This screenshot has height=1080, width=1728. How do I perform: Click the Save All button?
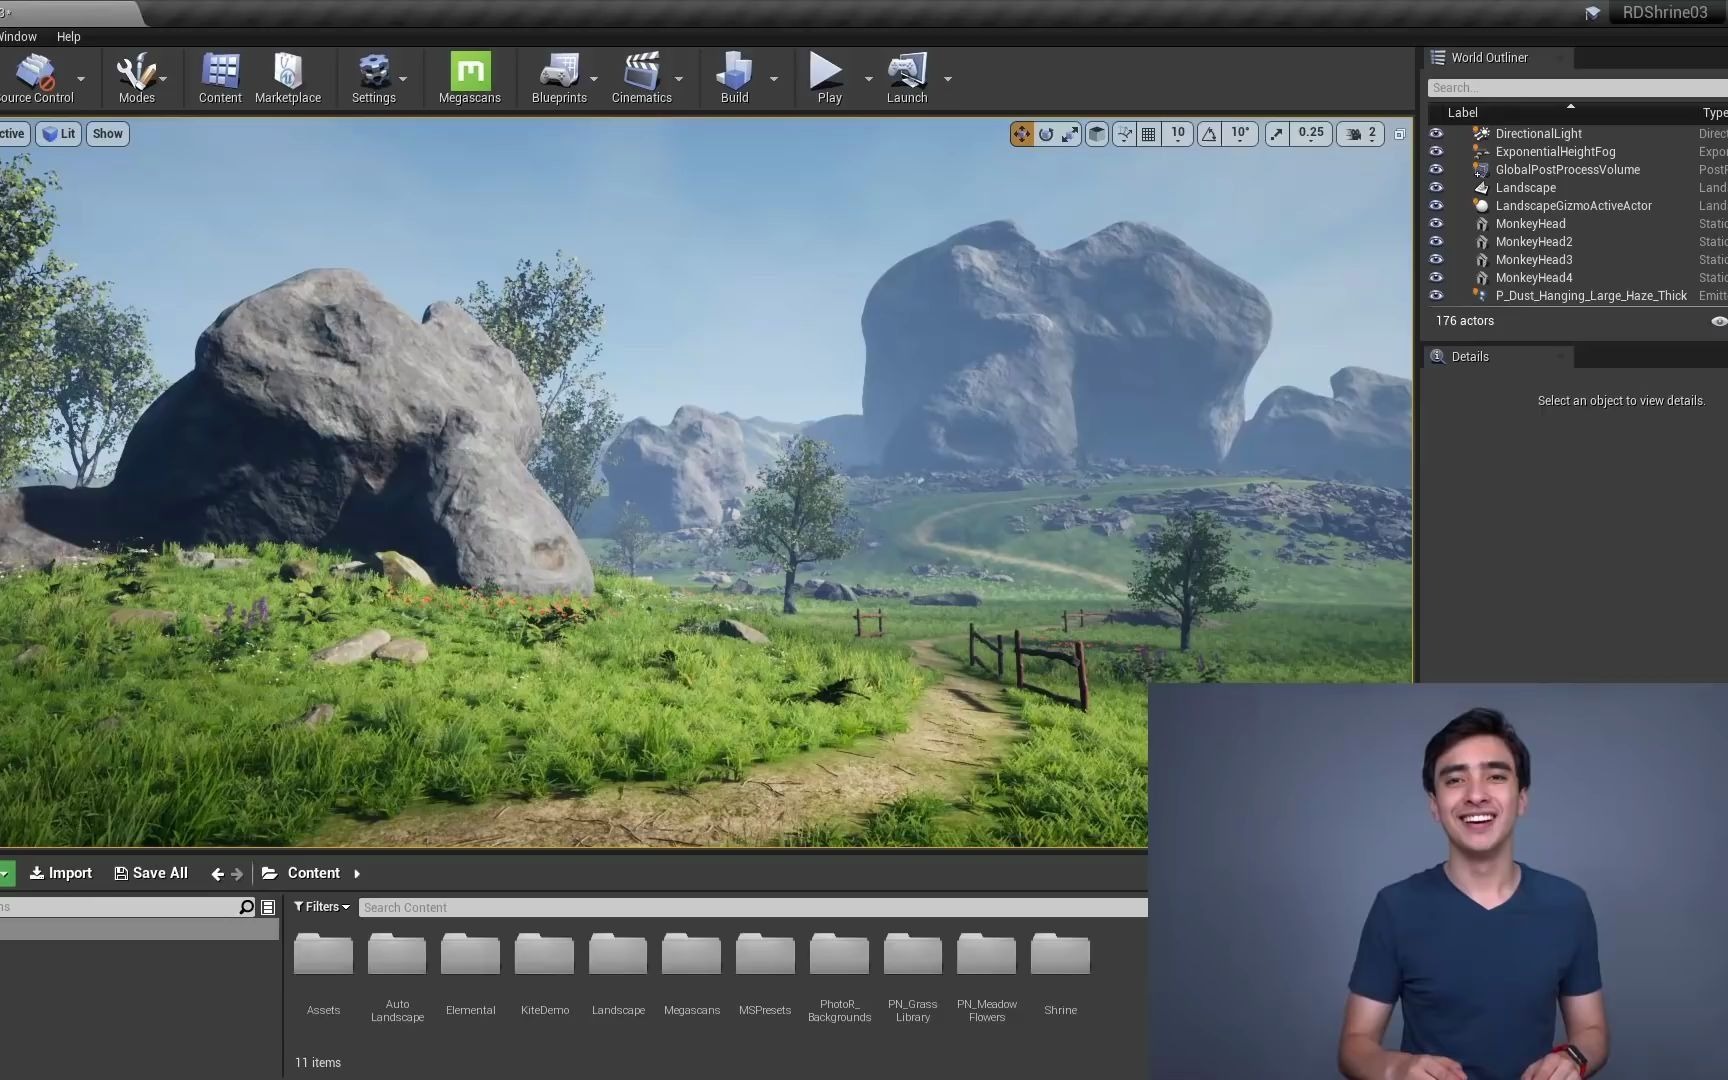(x=150, y=872)
